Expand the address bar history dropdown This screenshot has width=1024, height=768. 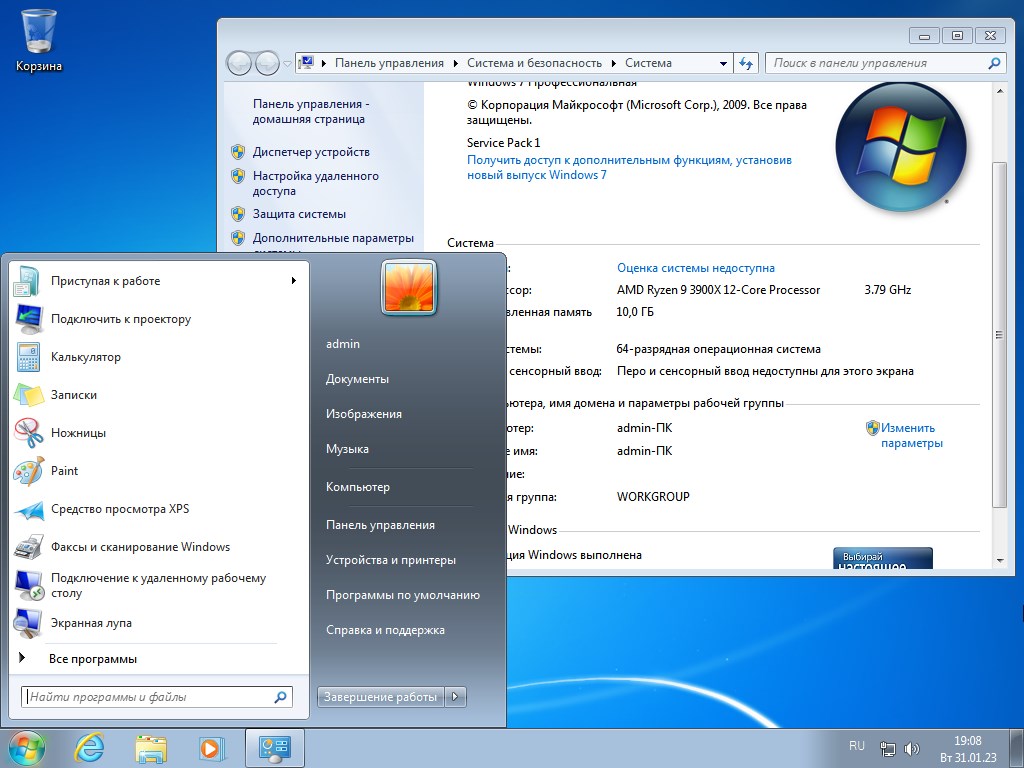coord(723,63)
